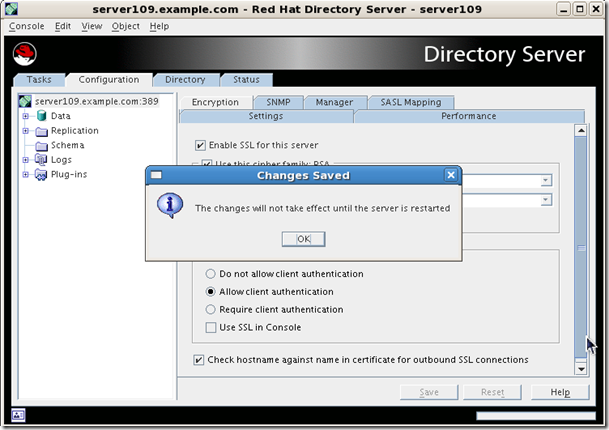Open the second cipher family dropdown arrow

click(x=546, y=200)
